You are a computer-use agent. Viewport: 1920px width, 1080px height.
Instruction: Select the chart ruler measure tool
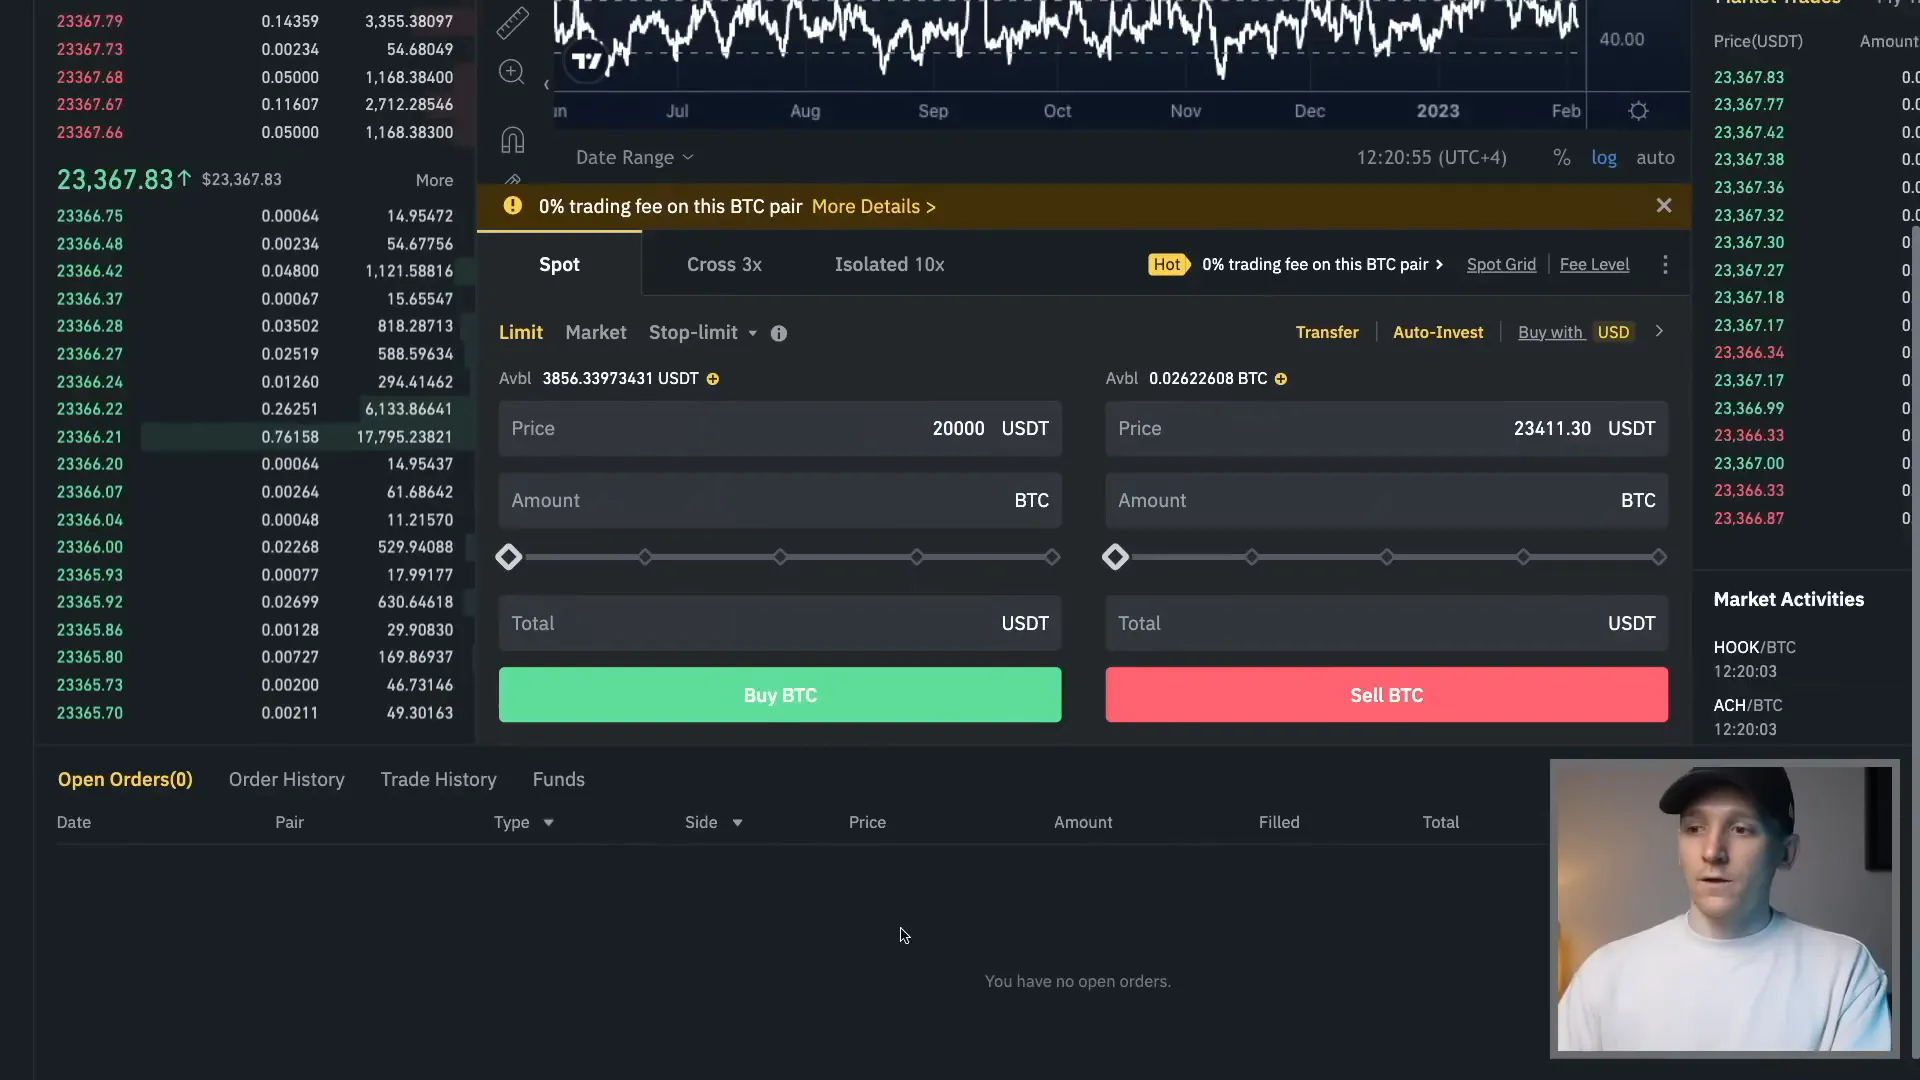pos(512,23)
